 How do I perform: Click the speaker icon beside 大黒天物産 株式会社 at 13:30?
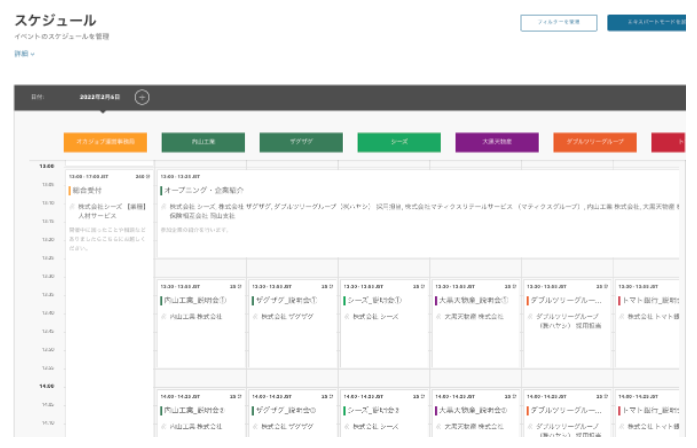click(x=438, y=316)
